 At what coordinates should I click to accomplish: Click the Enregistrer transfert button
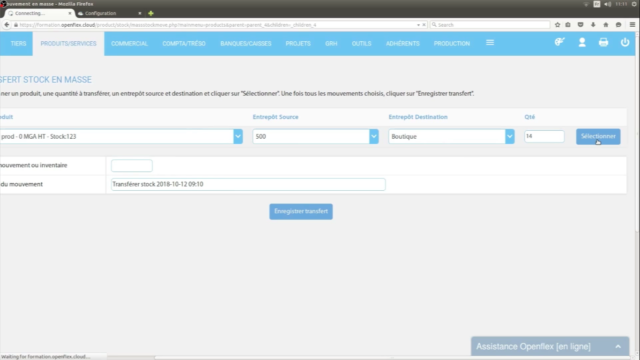tap(301, 211)
